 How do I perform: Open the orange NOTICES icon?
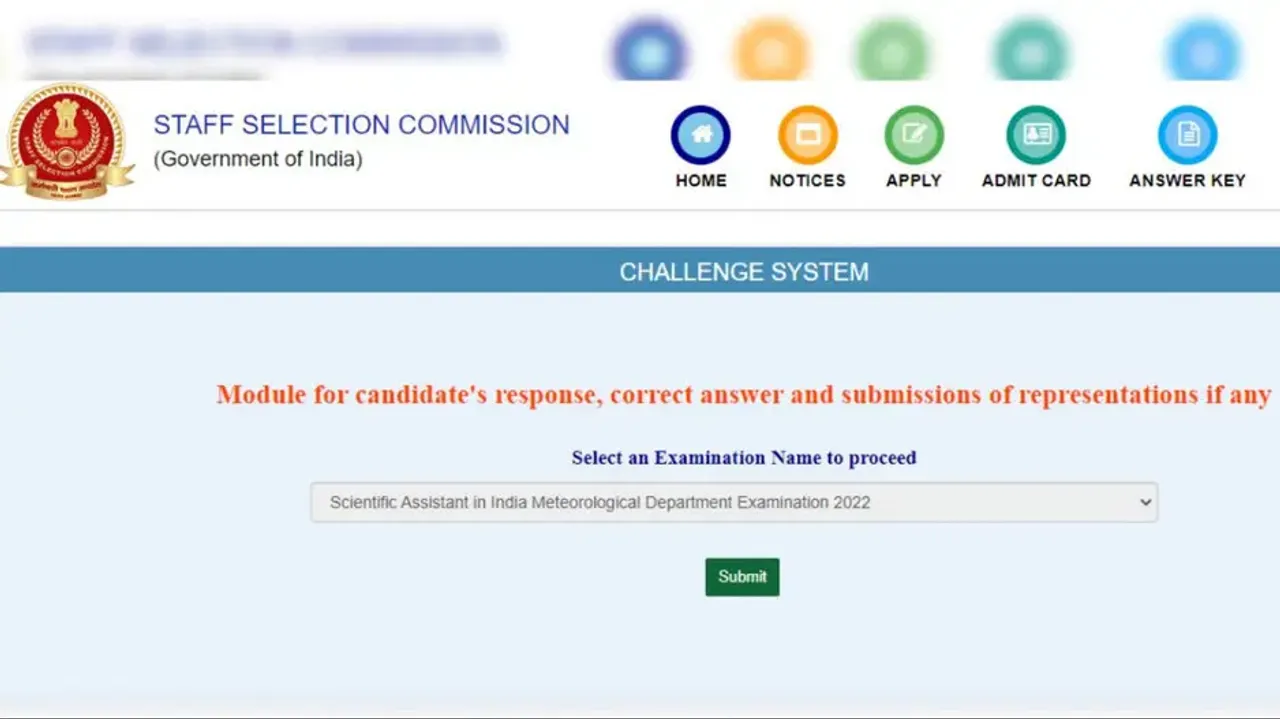tap(807, 135)
